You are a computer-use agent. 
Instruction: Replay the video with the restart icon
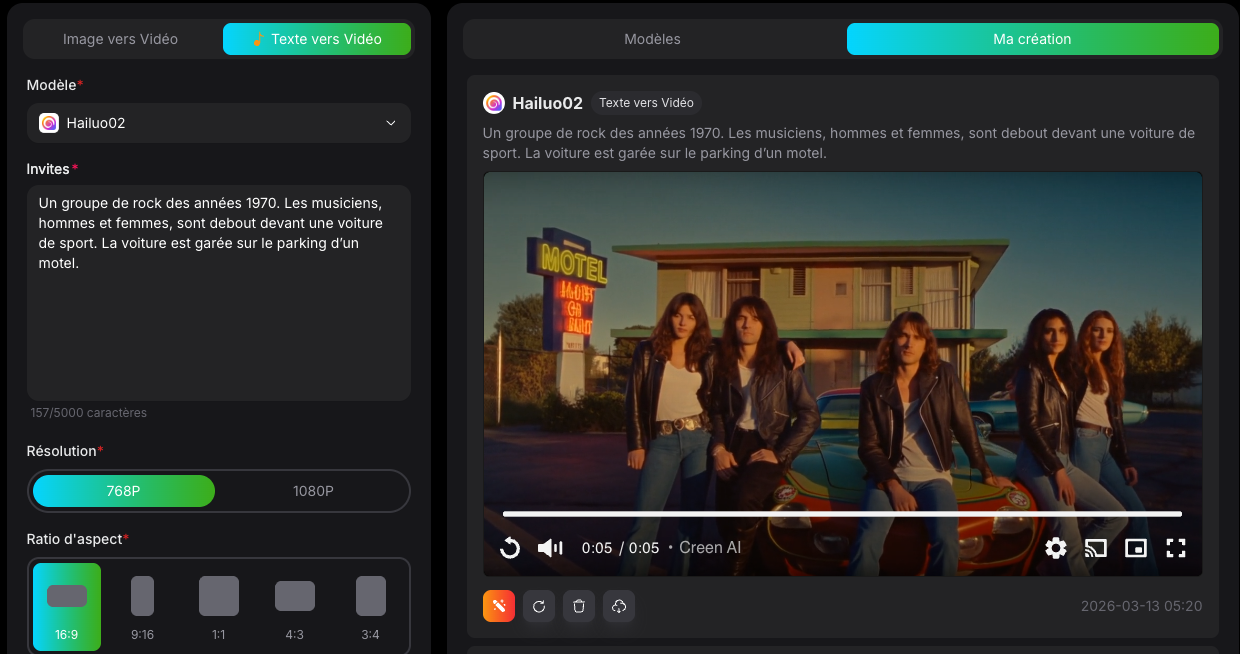[x=510, y=548]
